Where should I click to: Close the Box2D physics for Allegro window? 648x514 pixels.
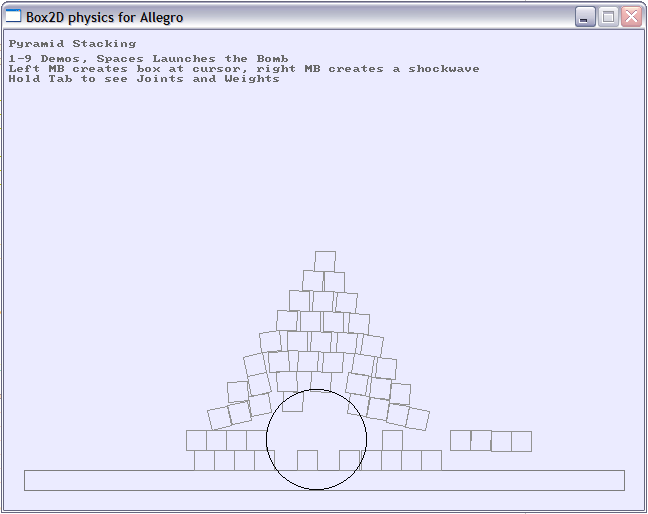[x=631, y=17]
